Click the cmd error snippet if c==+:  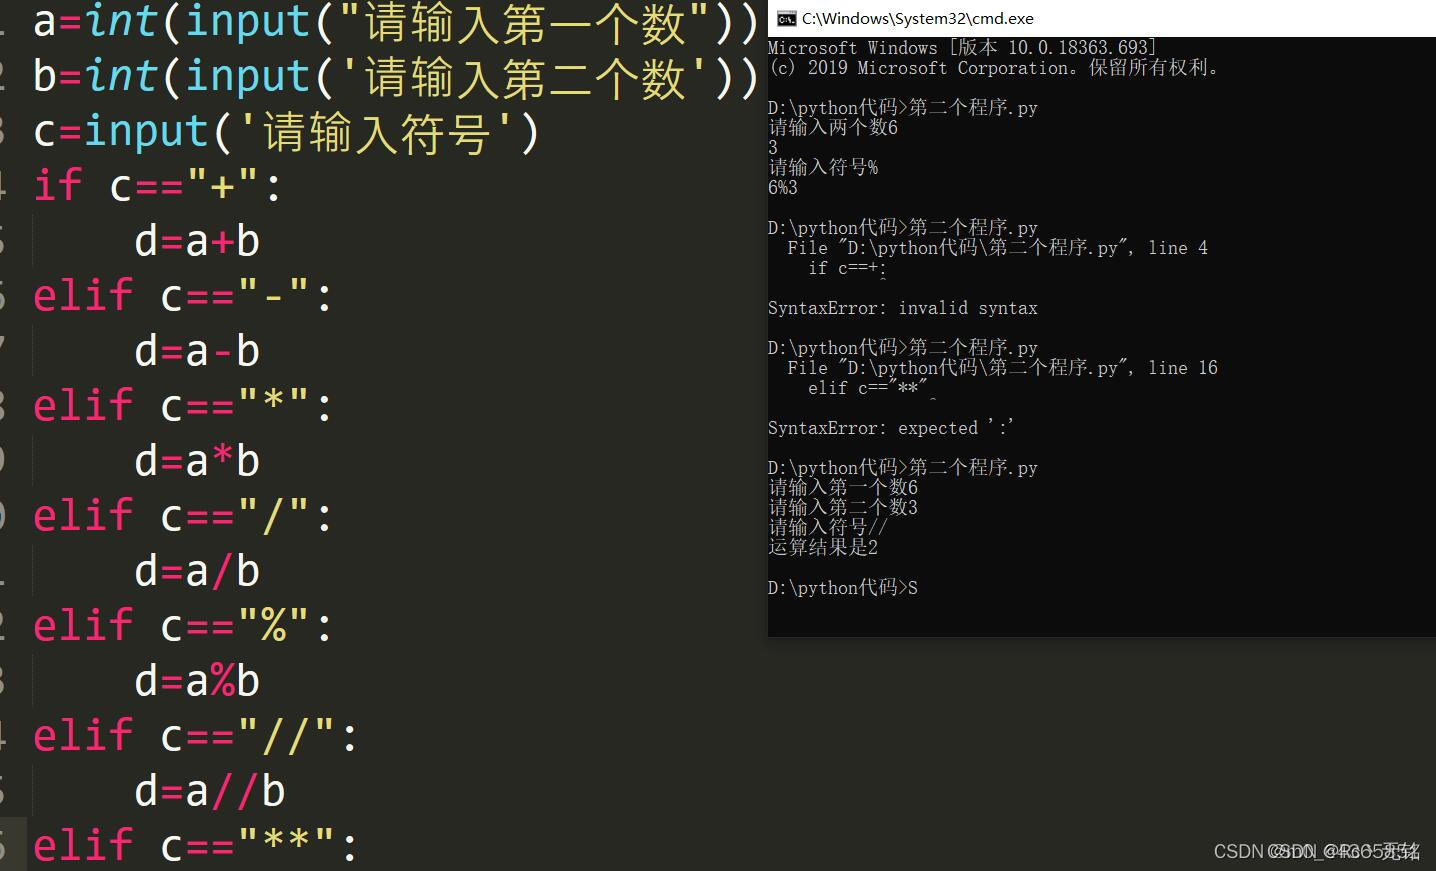click(x=847, y=268)
